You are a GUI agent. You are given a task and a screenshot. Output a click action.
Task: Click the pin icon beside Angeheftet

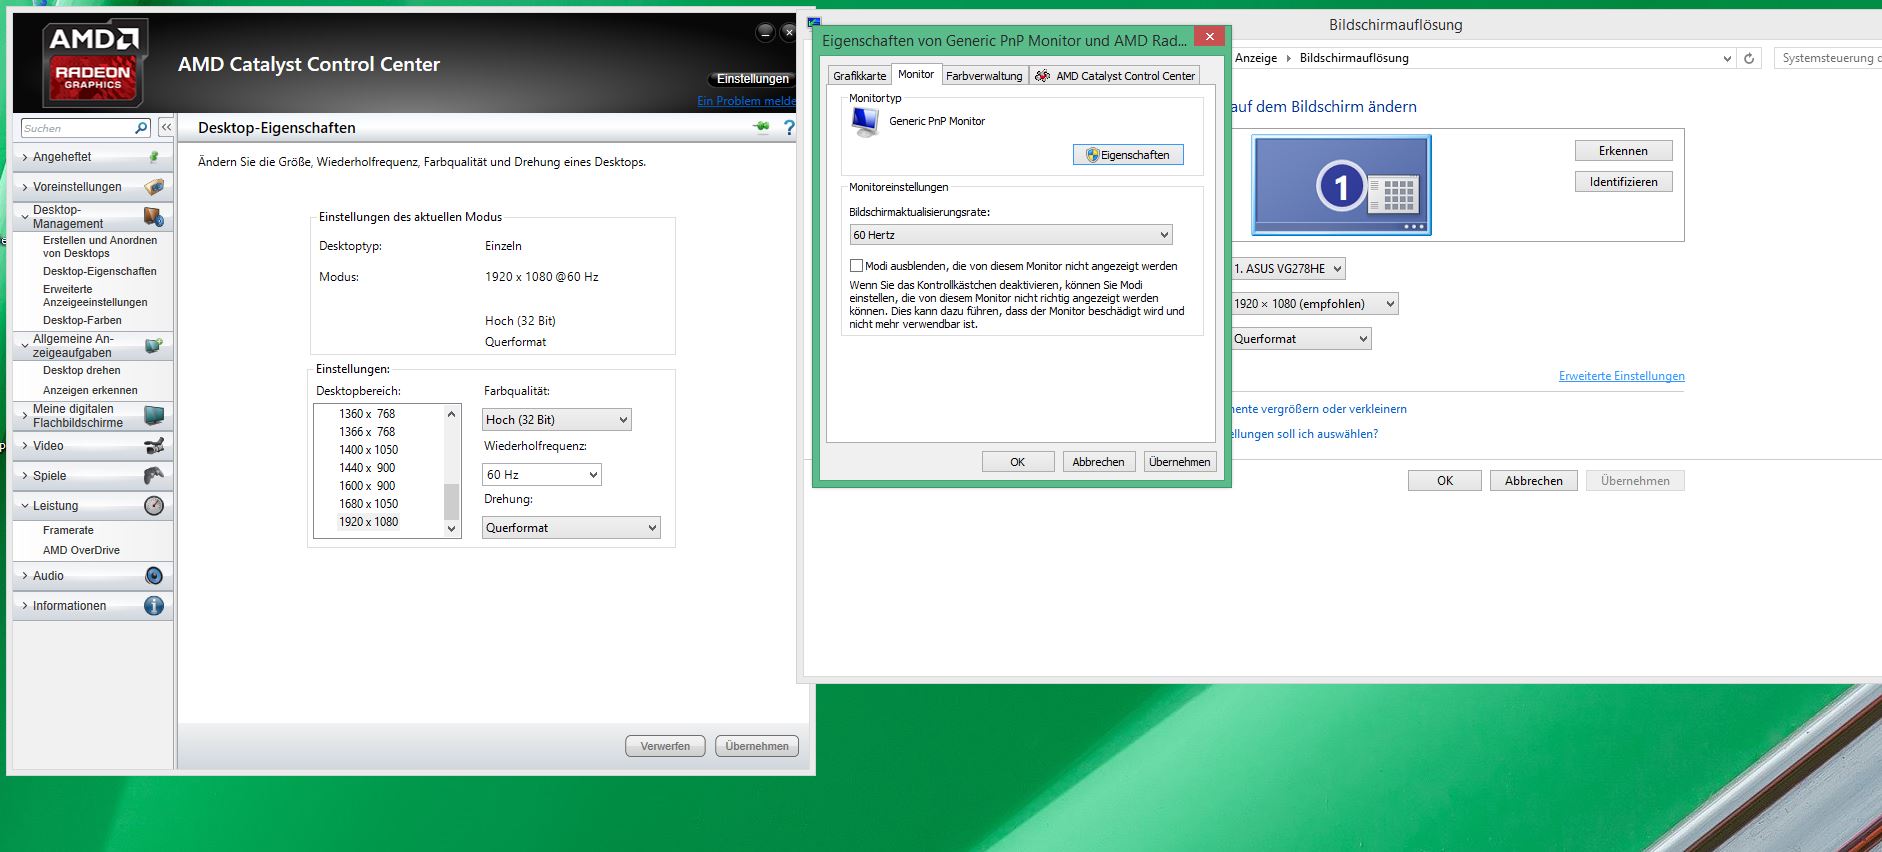154,157
